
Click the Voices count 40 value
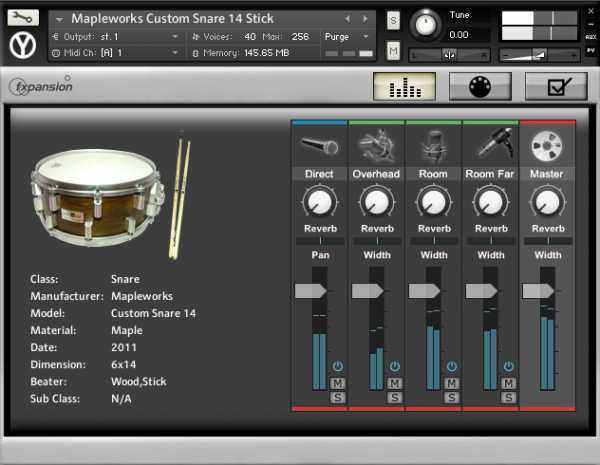tap(250, 37)
